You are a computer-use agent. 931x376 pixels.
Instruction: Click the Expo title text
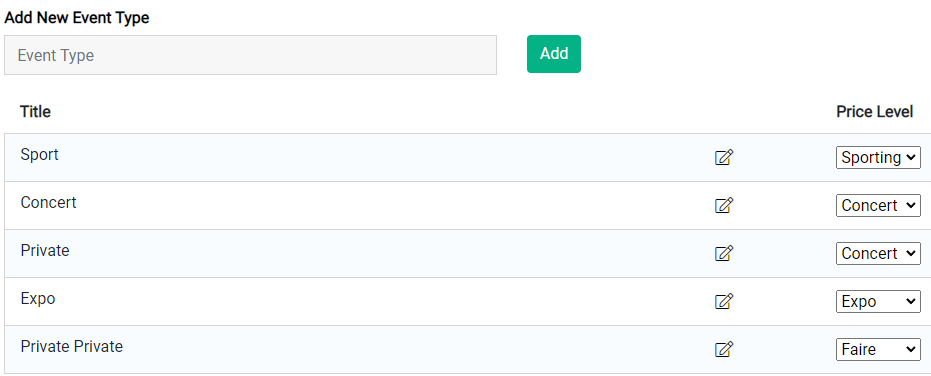coord(38,299)
